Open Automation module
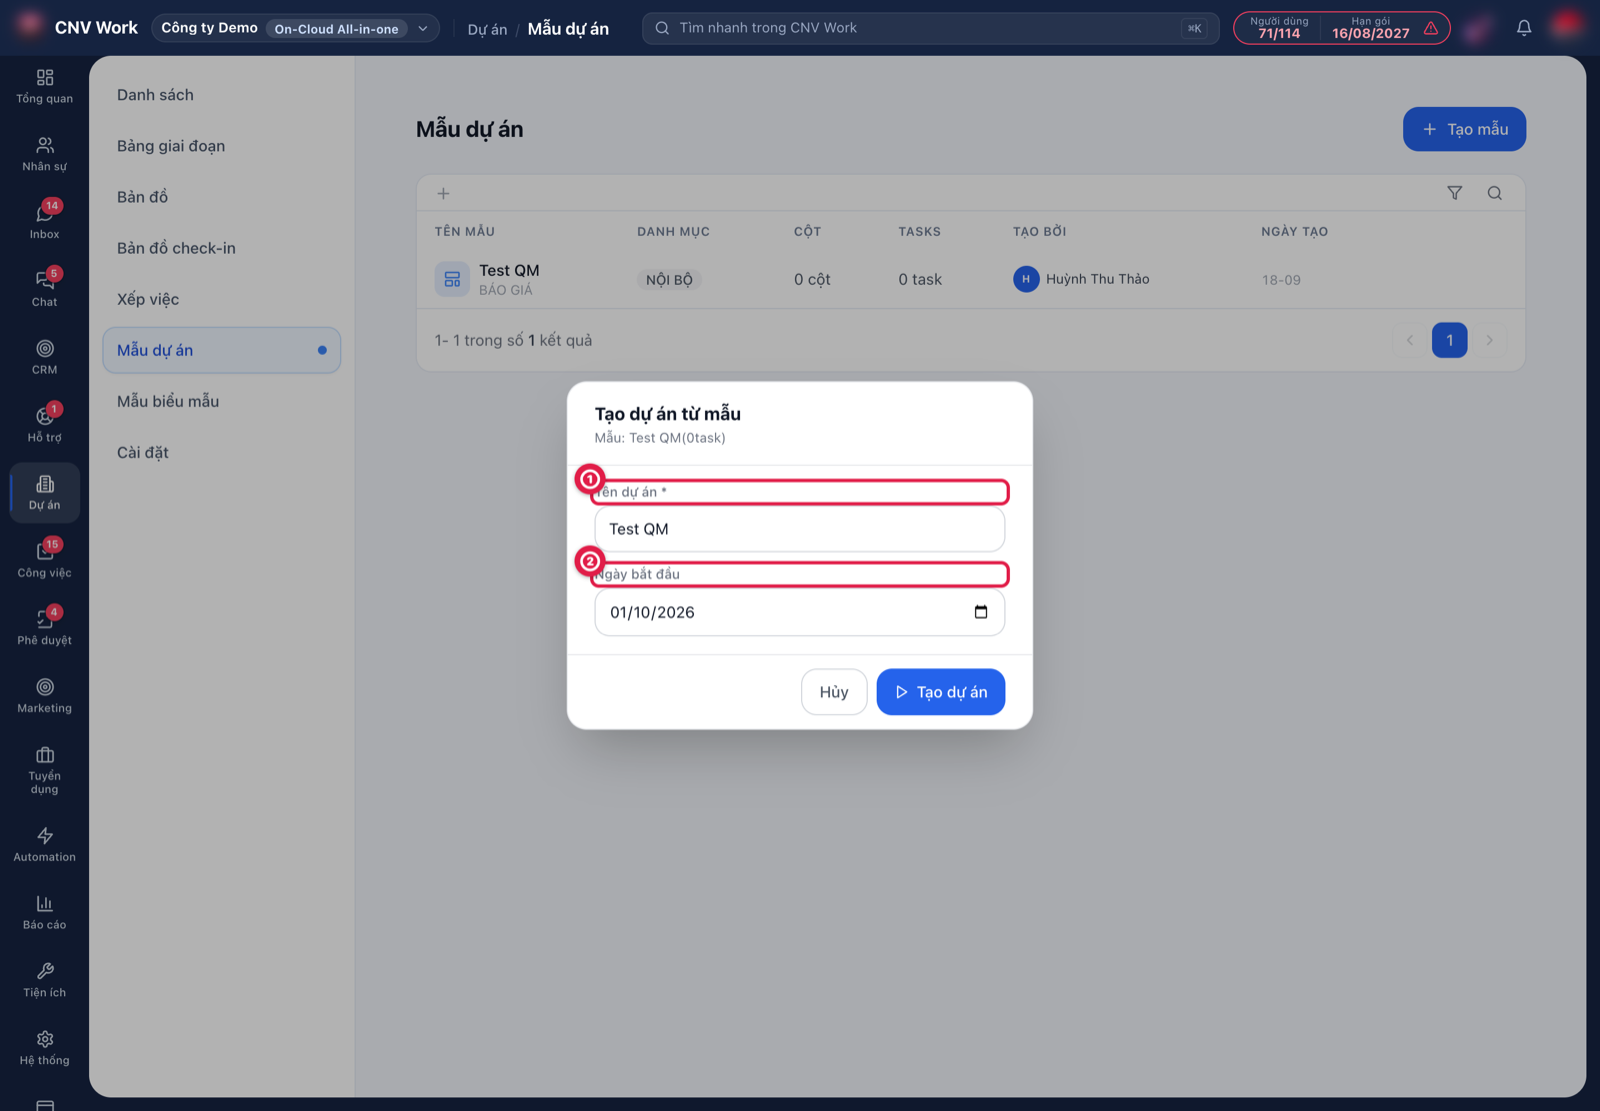 [44, 845]
